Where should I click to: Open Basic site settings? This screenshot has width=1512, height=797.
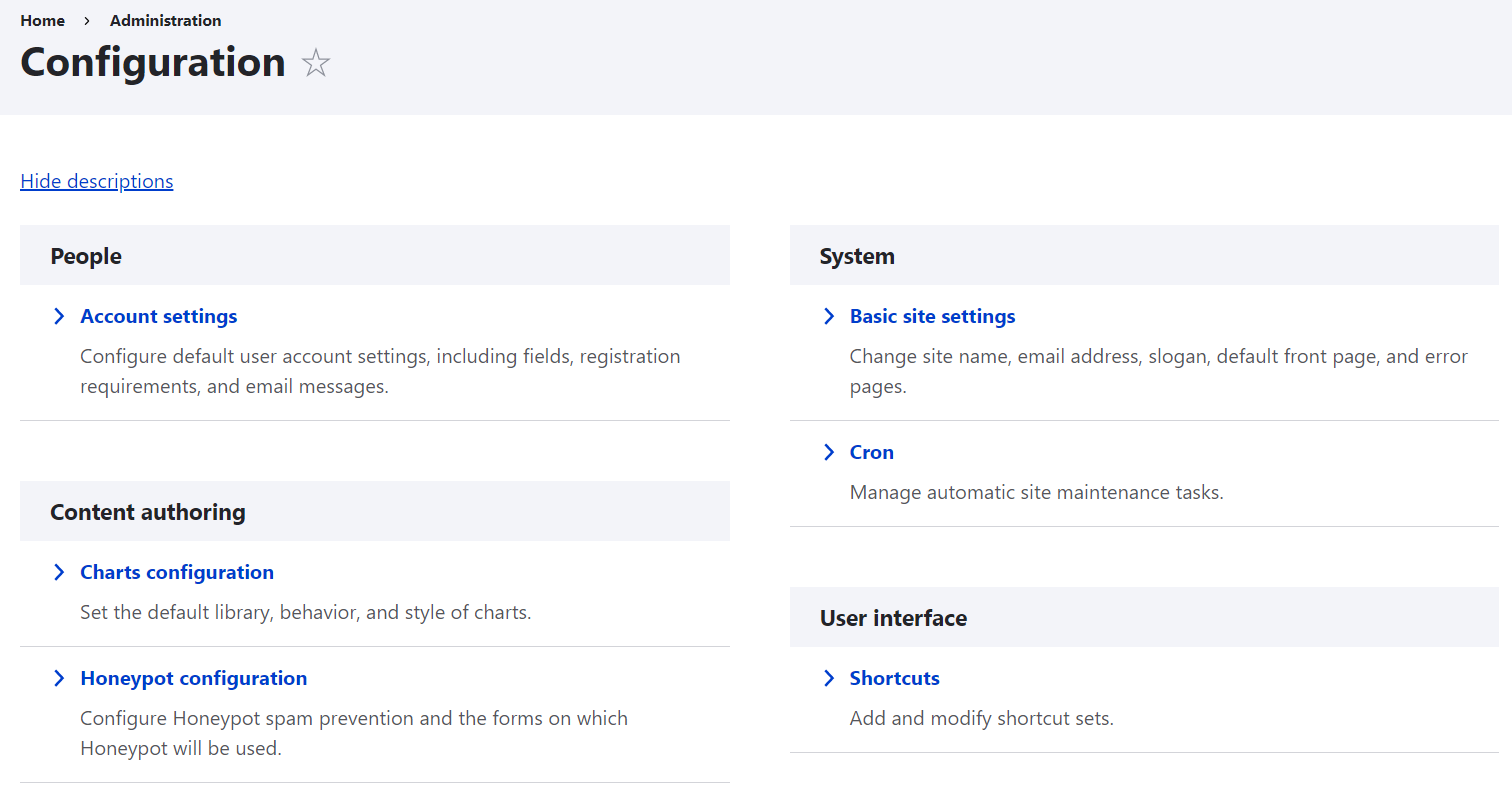pyautogui.click(x=932, y=316)
